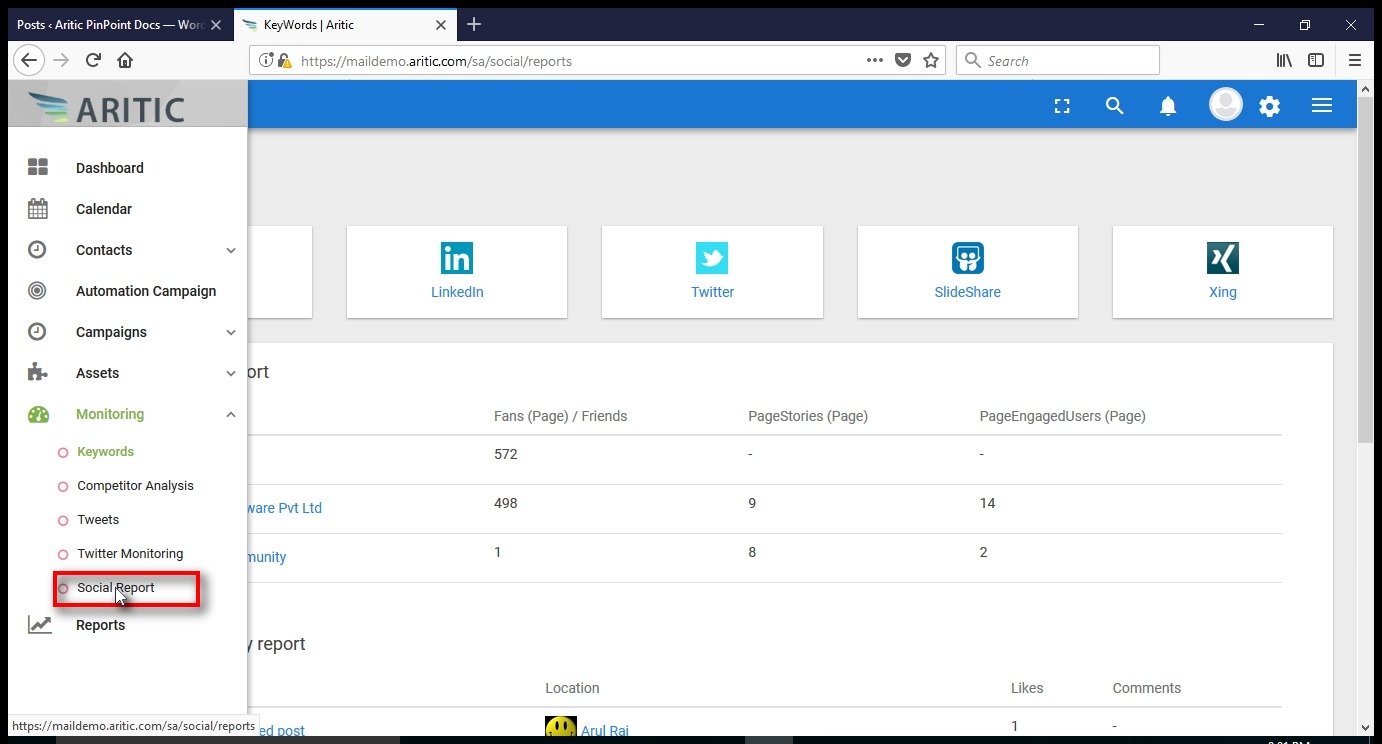The image size is (1382, 744).
Task: Click the header search magnifier icon
Action: pos(1115,106)
